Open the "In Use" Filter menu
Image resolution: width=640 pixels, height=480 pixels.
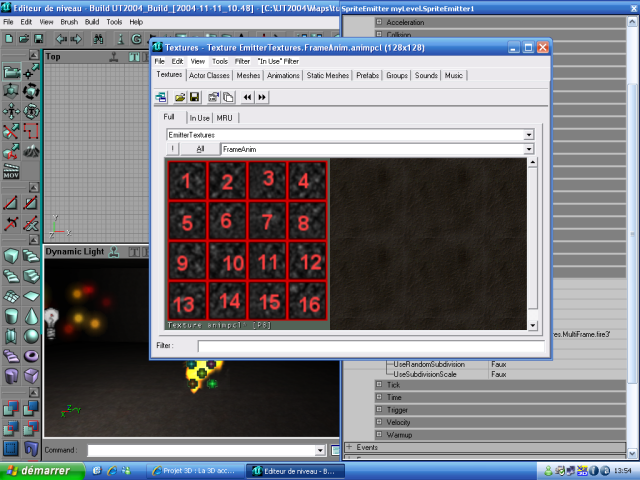pos(278,61)
